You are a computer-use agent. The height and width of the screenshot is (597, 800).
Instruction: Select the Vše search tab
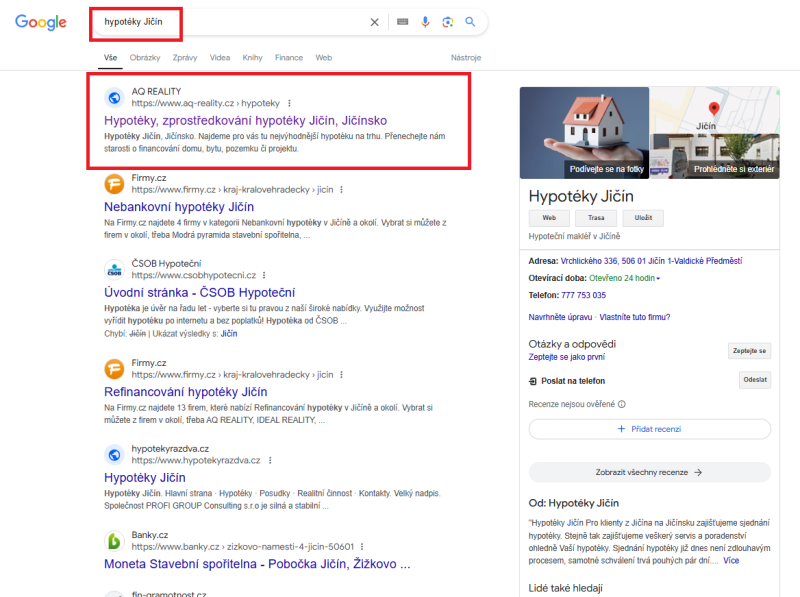pos(110,58)
